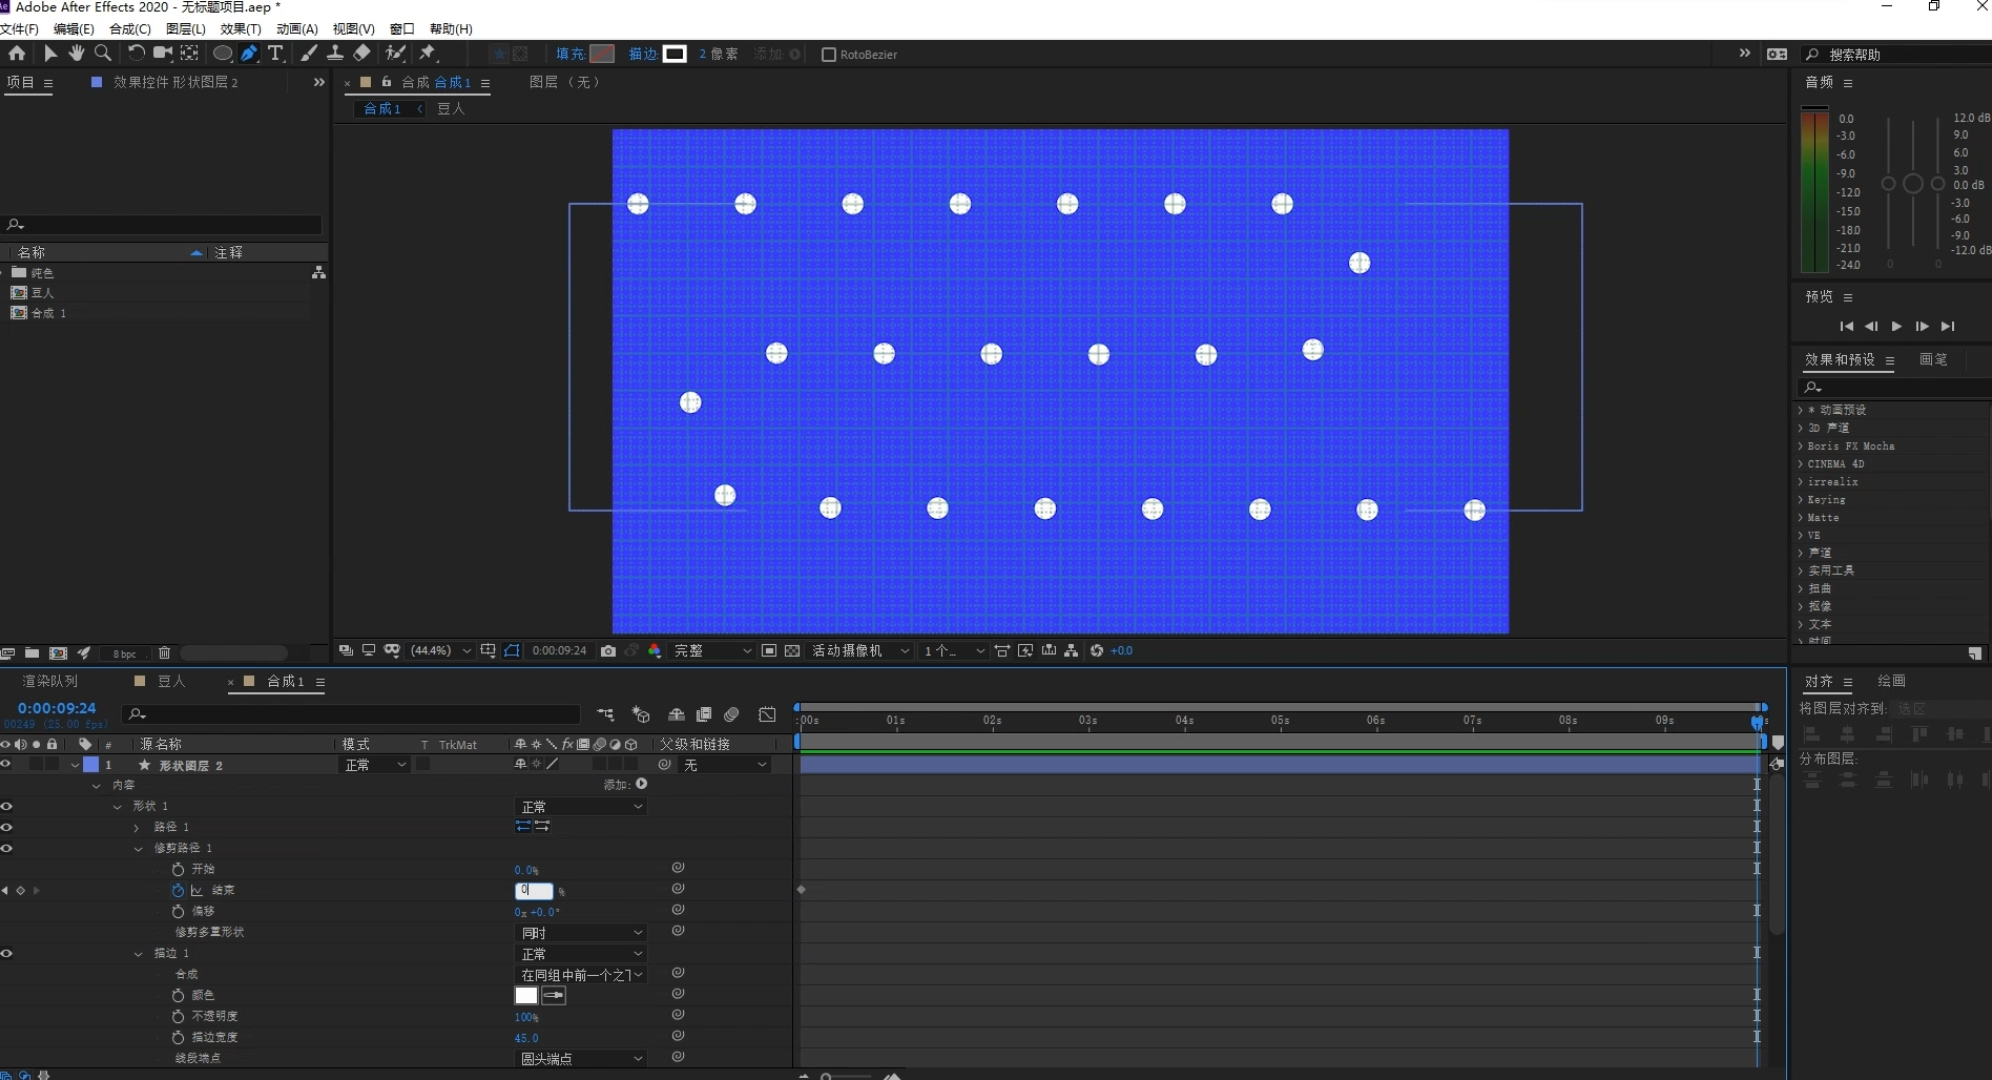Play the preview with play button
1992x1080 pixels.
pyautogui.click(x=1897, y=326)
